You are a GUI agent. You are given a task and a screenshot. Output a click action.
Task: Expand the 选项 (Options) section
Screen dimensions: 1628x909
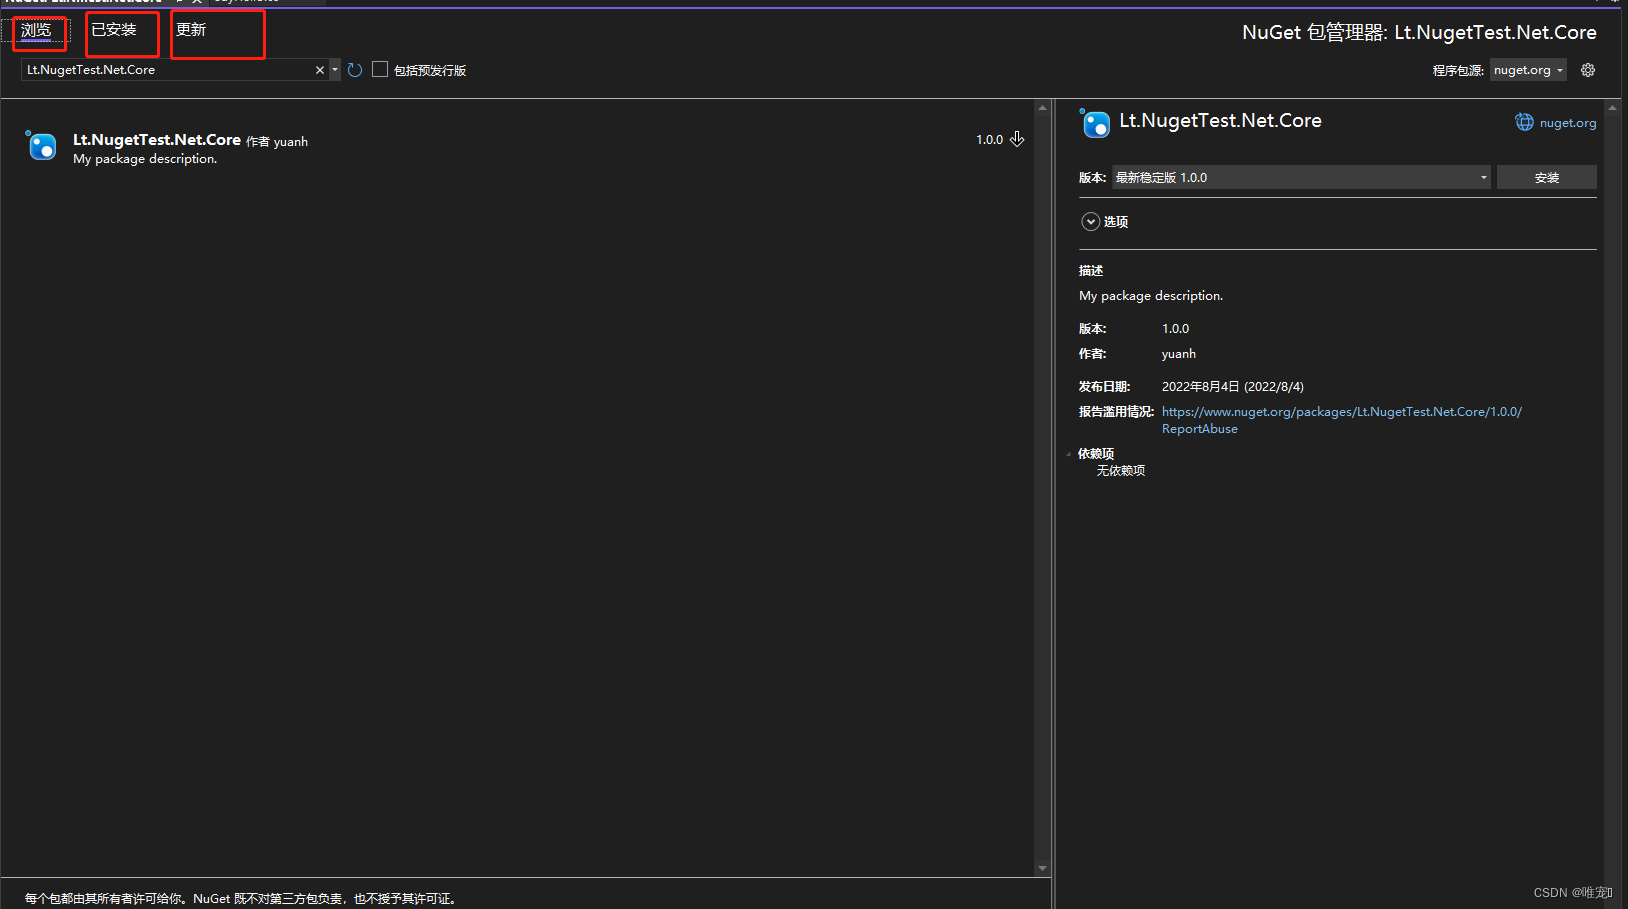(1091, 221)
